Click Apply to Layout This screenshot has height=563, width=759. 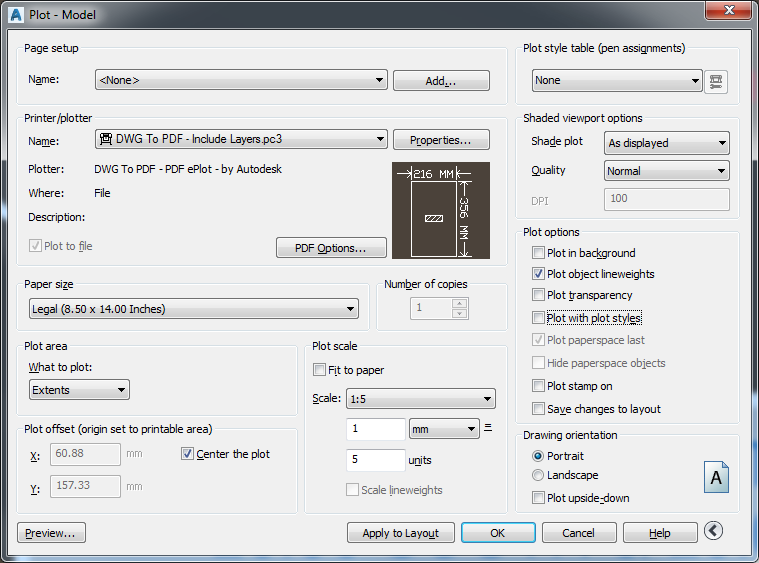click(400, 533)
